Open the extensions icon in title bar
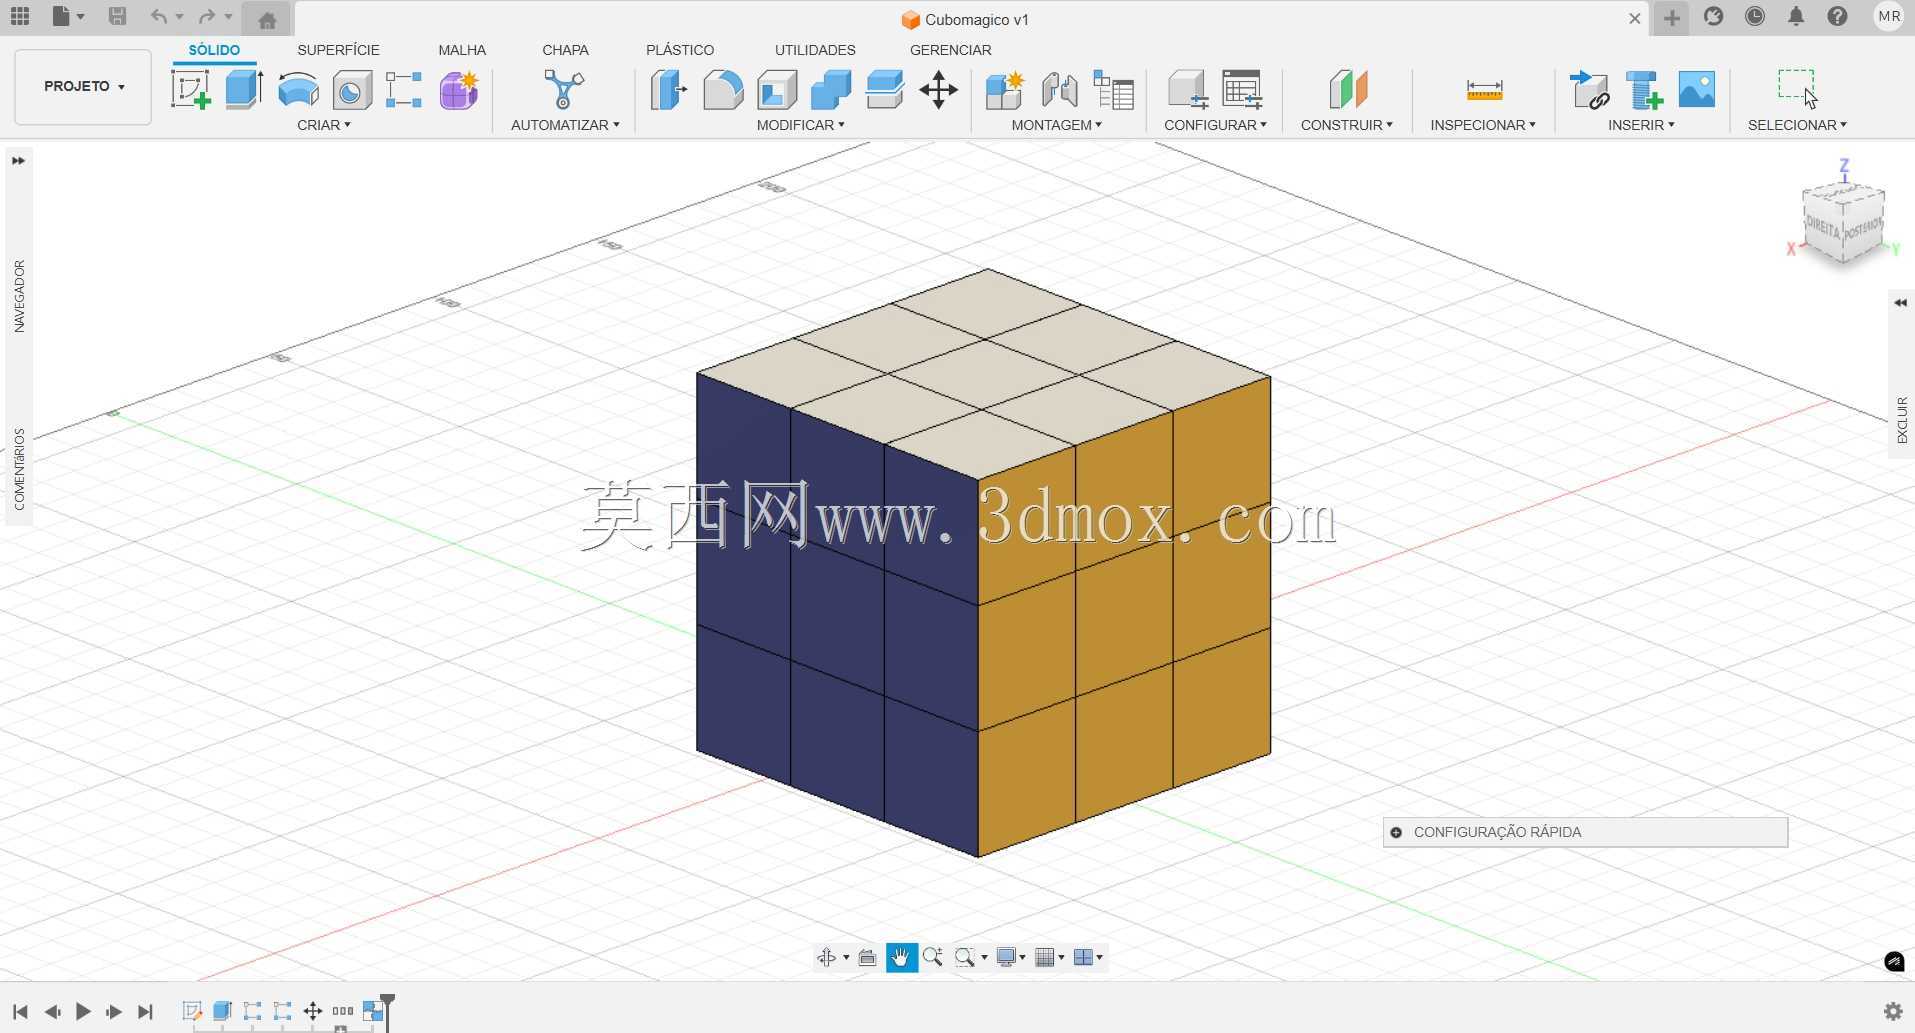1915x1033 pixels. (1714, 16)
